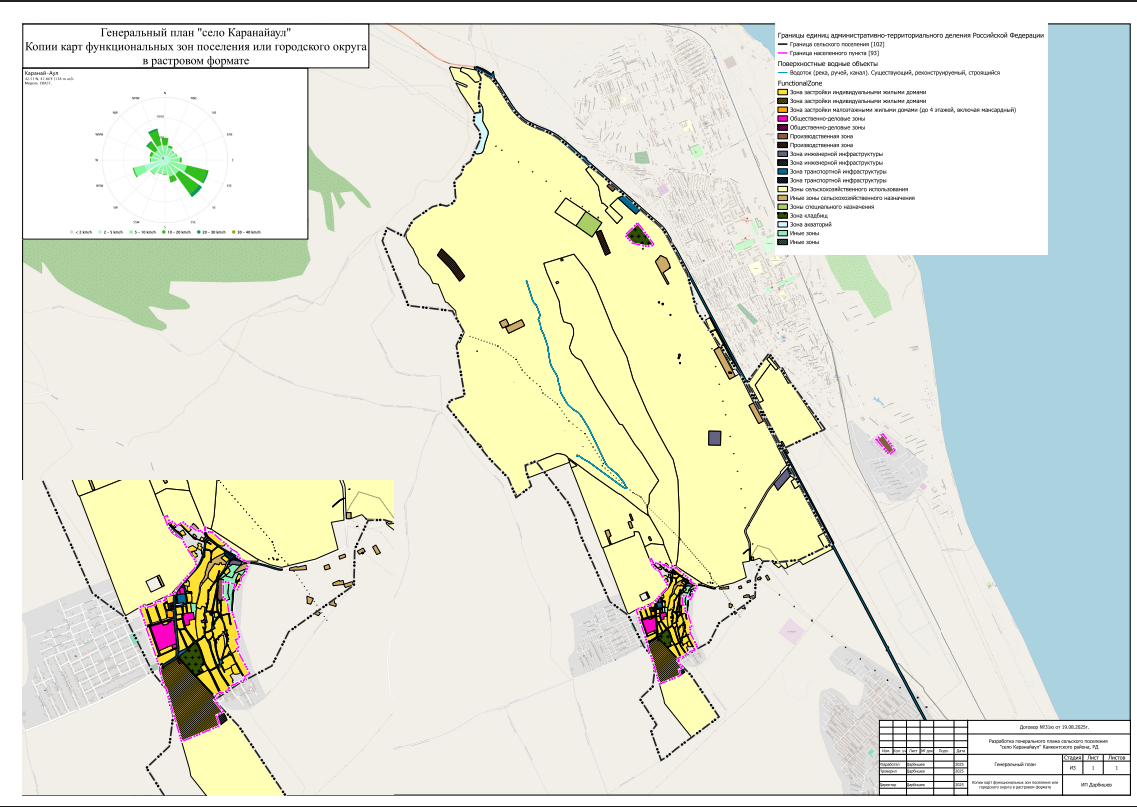Click the 'Зоны сельскохозяйственного использования' legend label
Image resolution: width=1137 pixels, height=807 pixels.
point(848,189)
